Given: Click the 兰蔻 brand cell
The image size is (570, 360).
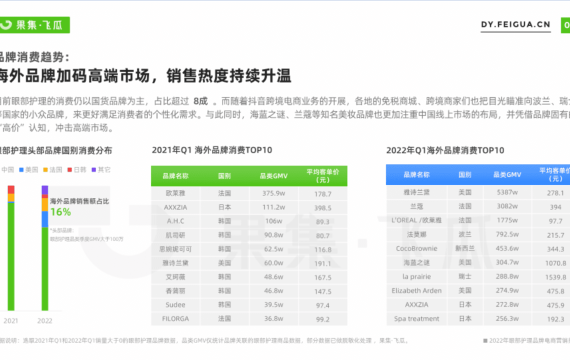Looking at the screenshot, I should [x=417, y=206].
